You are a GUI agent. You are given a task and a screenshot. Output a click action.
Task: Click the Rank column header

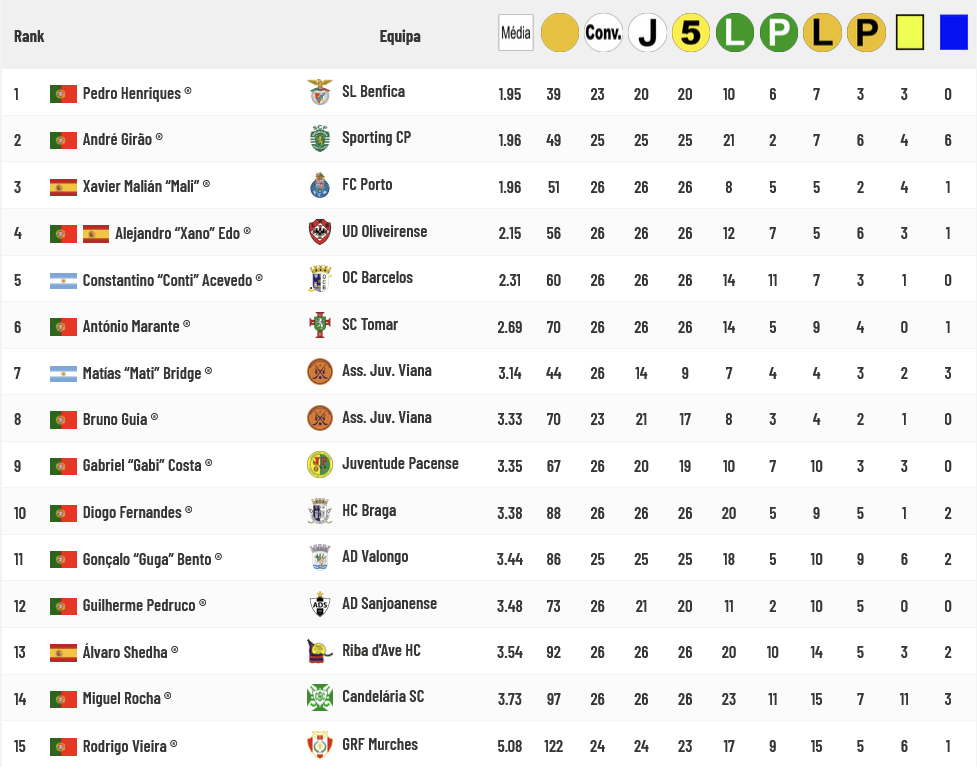tap(29, 36)
